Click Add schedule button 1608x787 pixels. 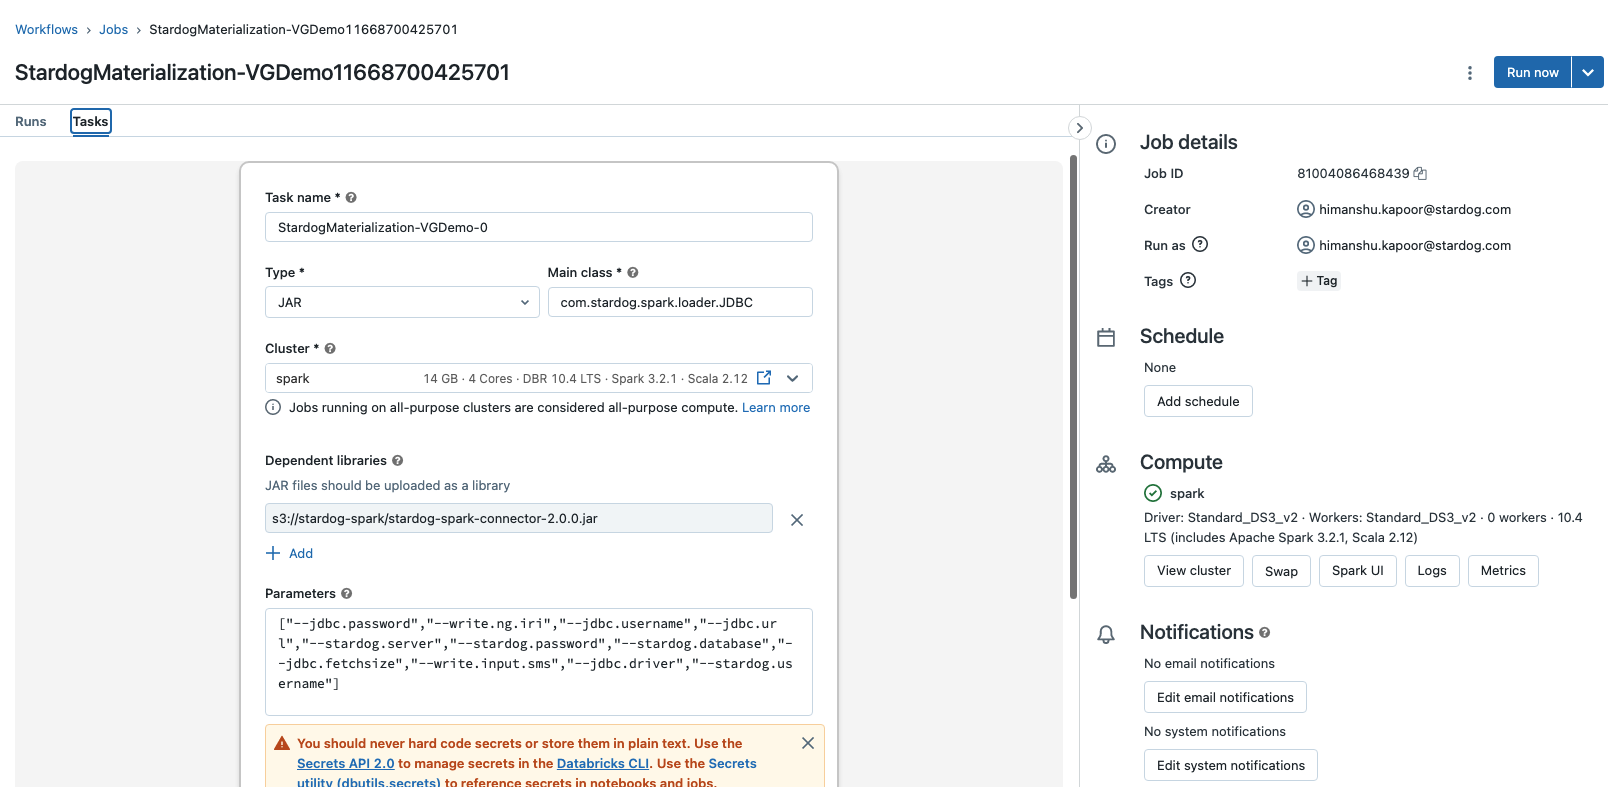point(1198,401)
